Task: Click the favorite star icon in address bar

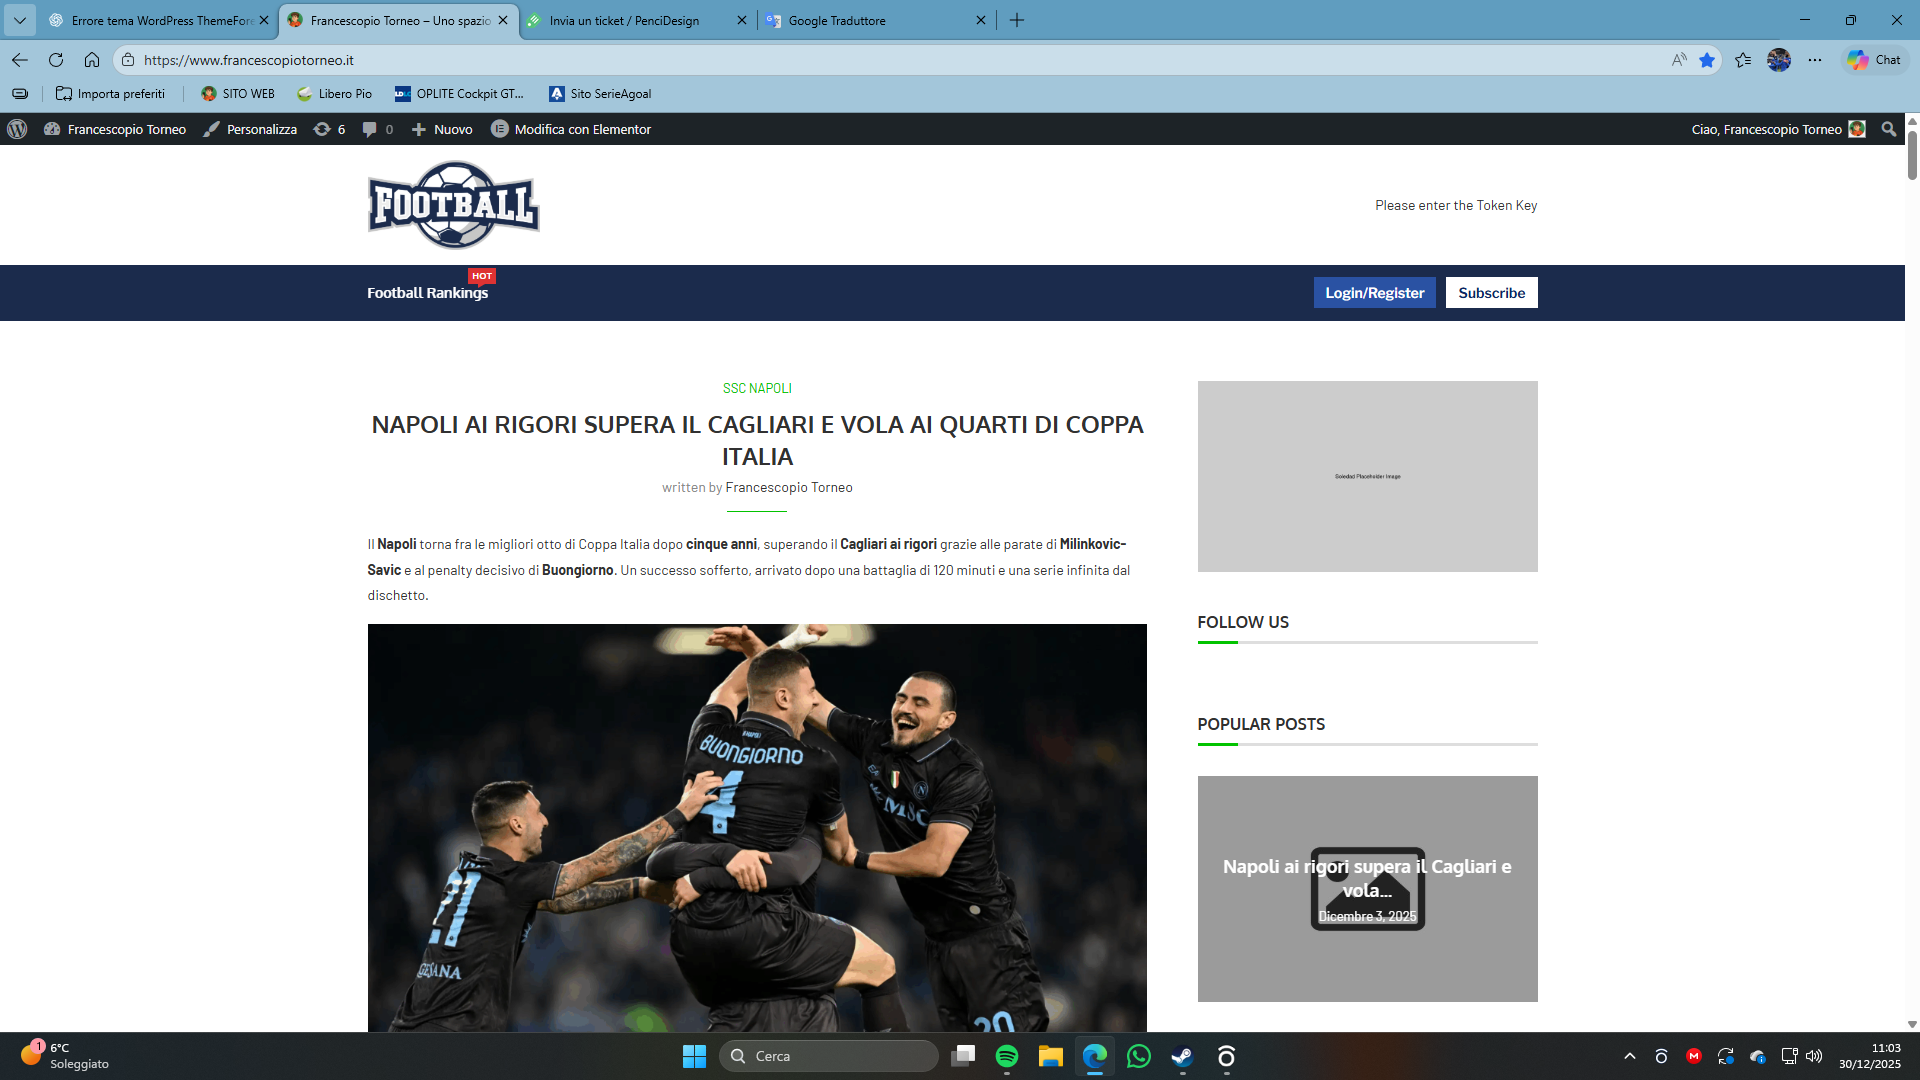Action: (x=1707, y=60)
